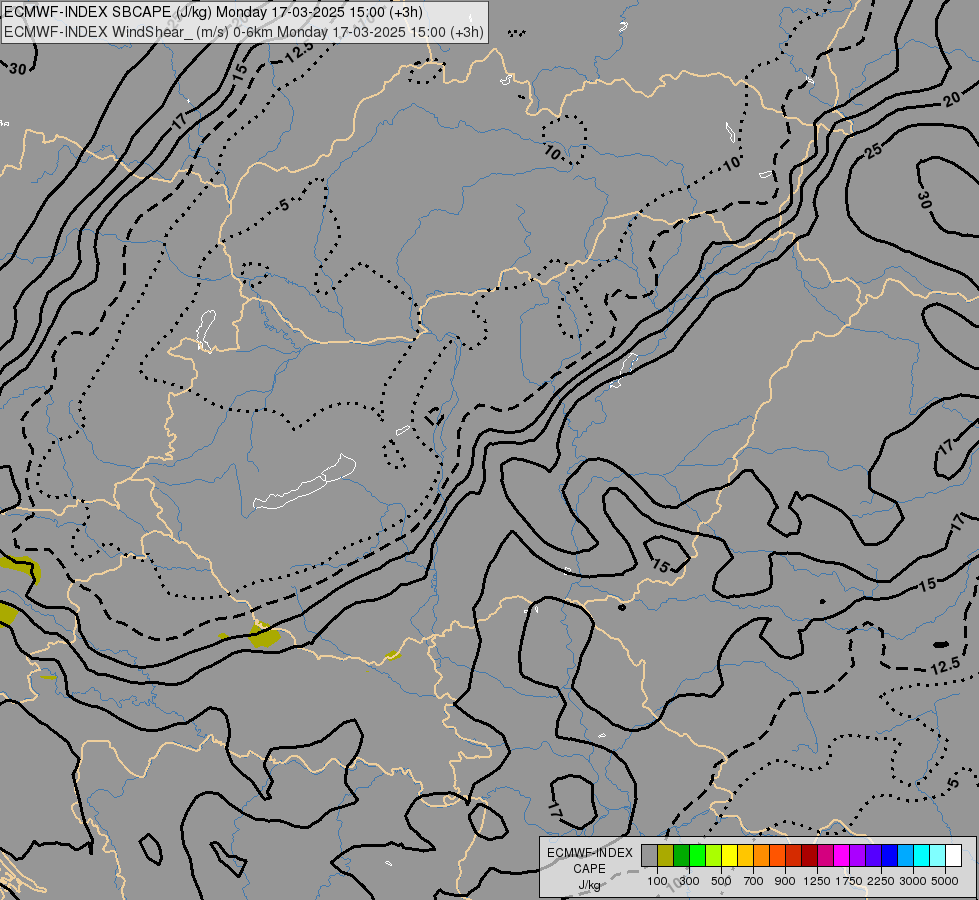Select the indigo swatch before 2250 tick
Image resolution: width=979 pixels, height=900 pixels.
873,855
